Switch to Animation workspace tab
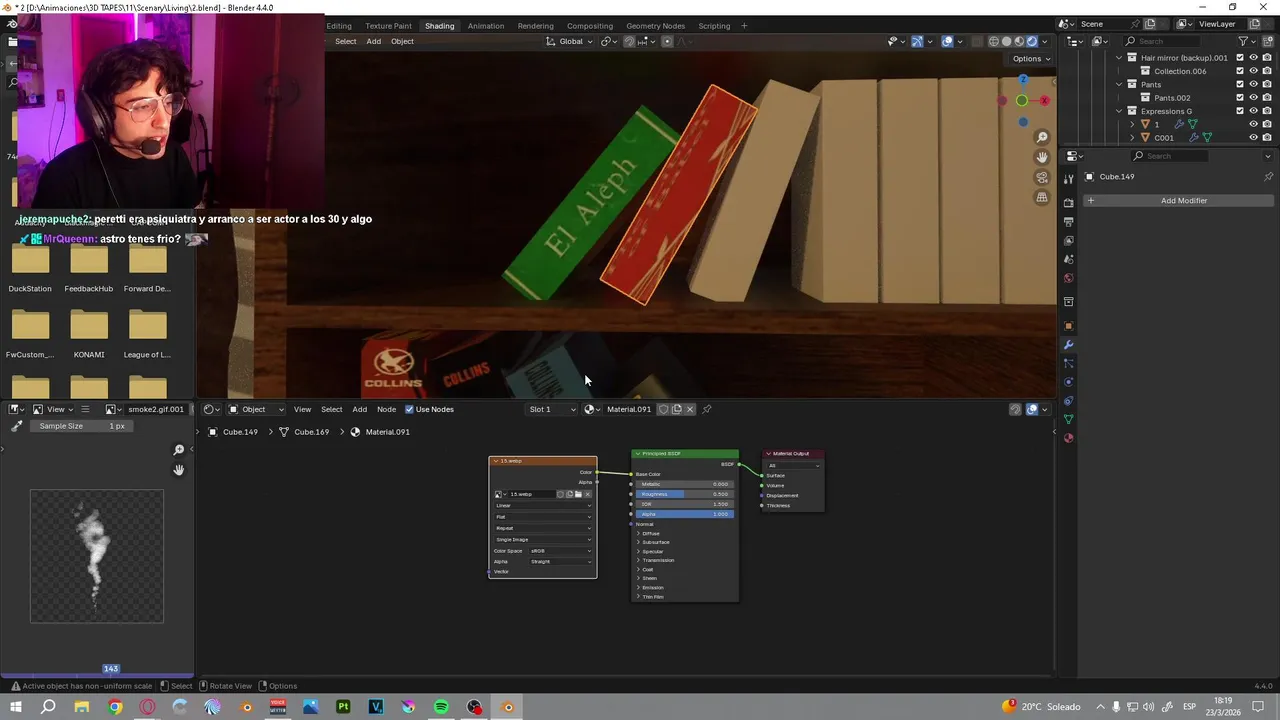The image size is (1280, 720). 485,26
